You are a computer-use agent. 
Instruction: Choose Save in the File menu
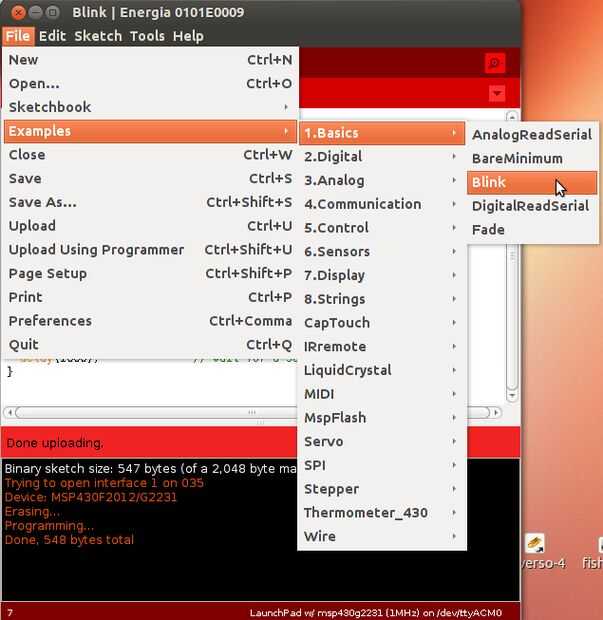click(150, 178)
